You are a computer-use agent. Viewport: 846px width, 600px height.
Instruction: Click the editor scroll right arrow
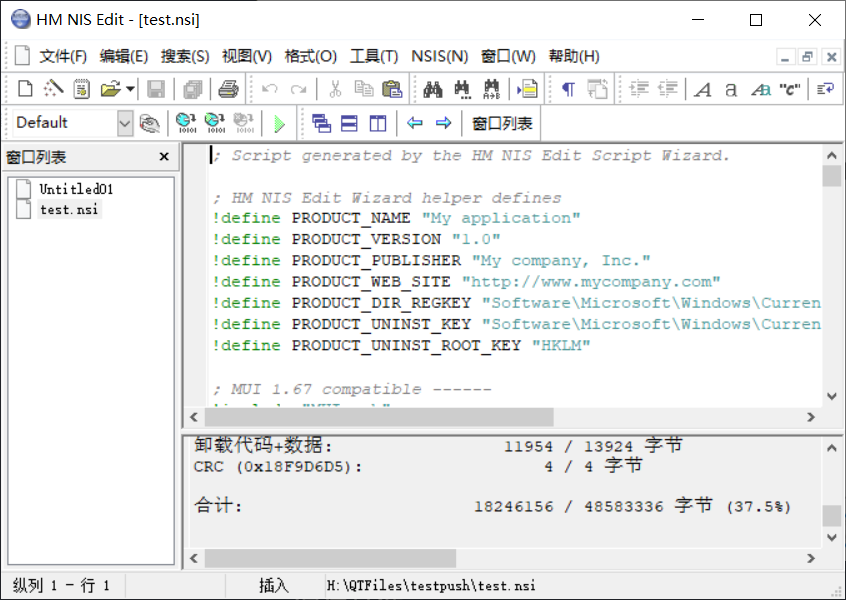tap(810, 417)
